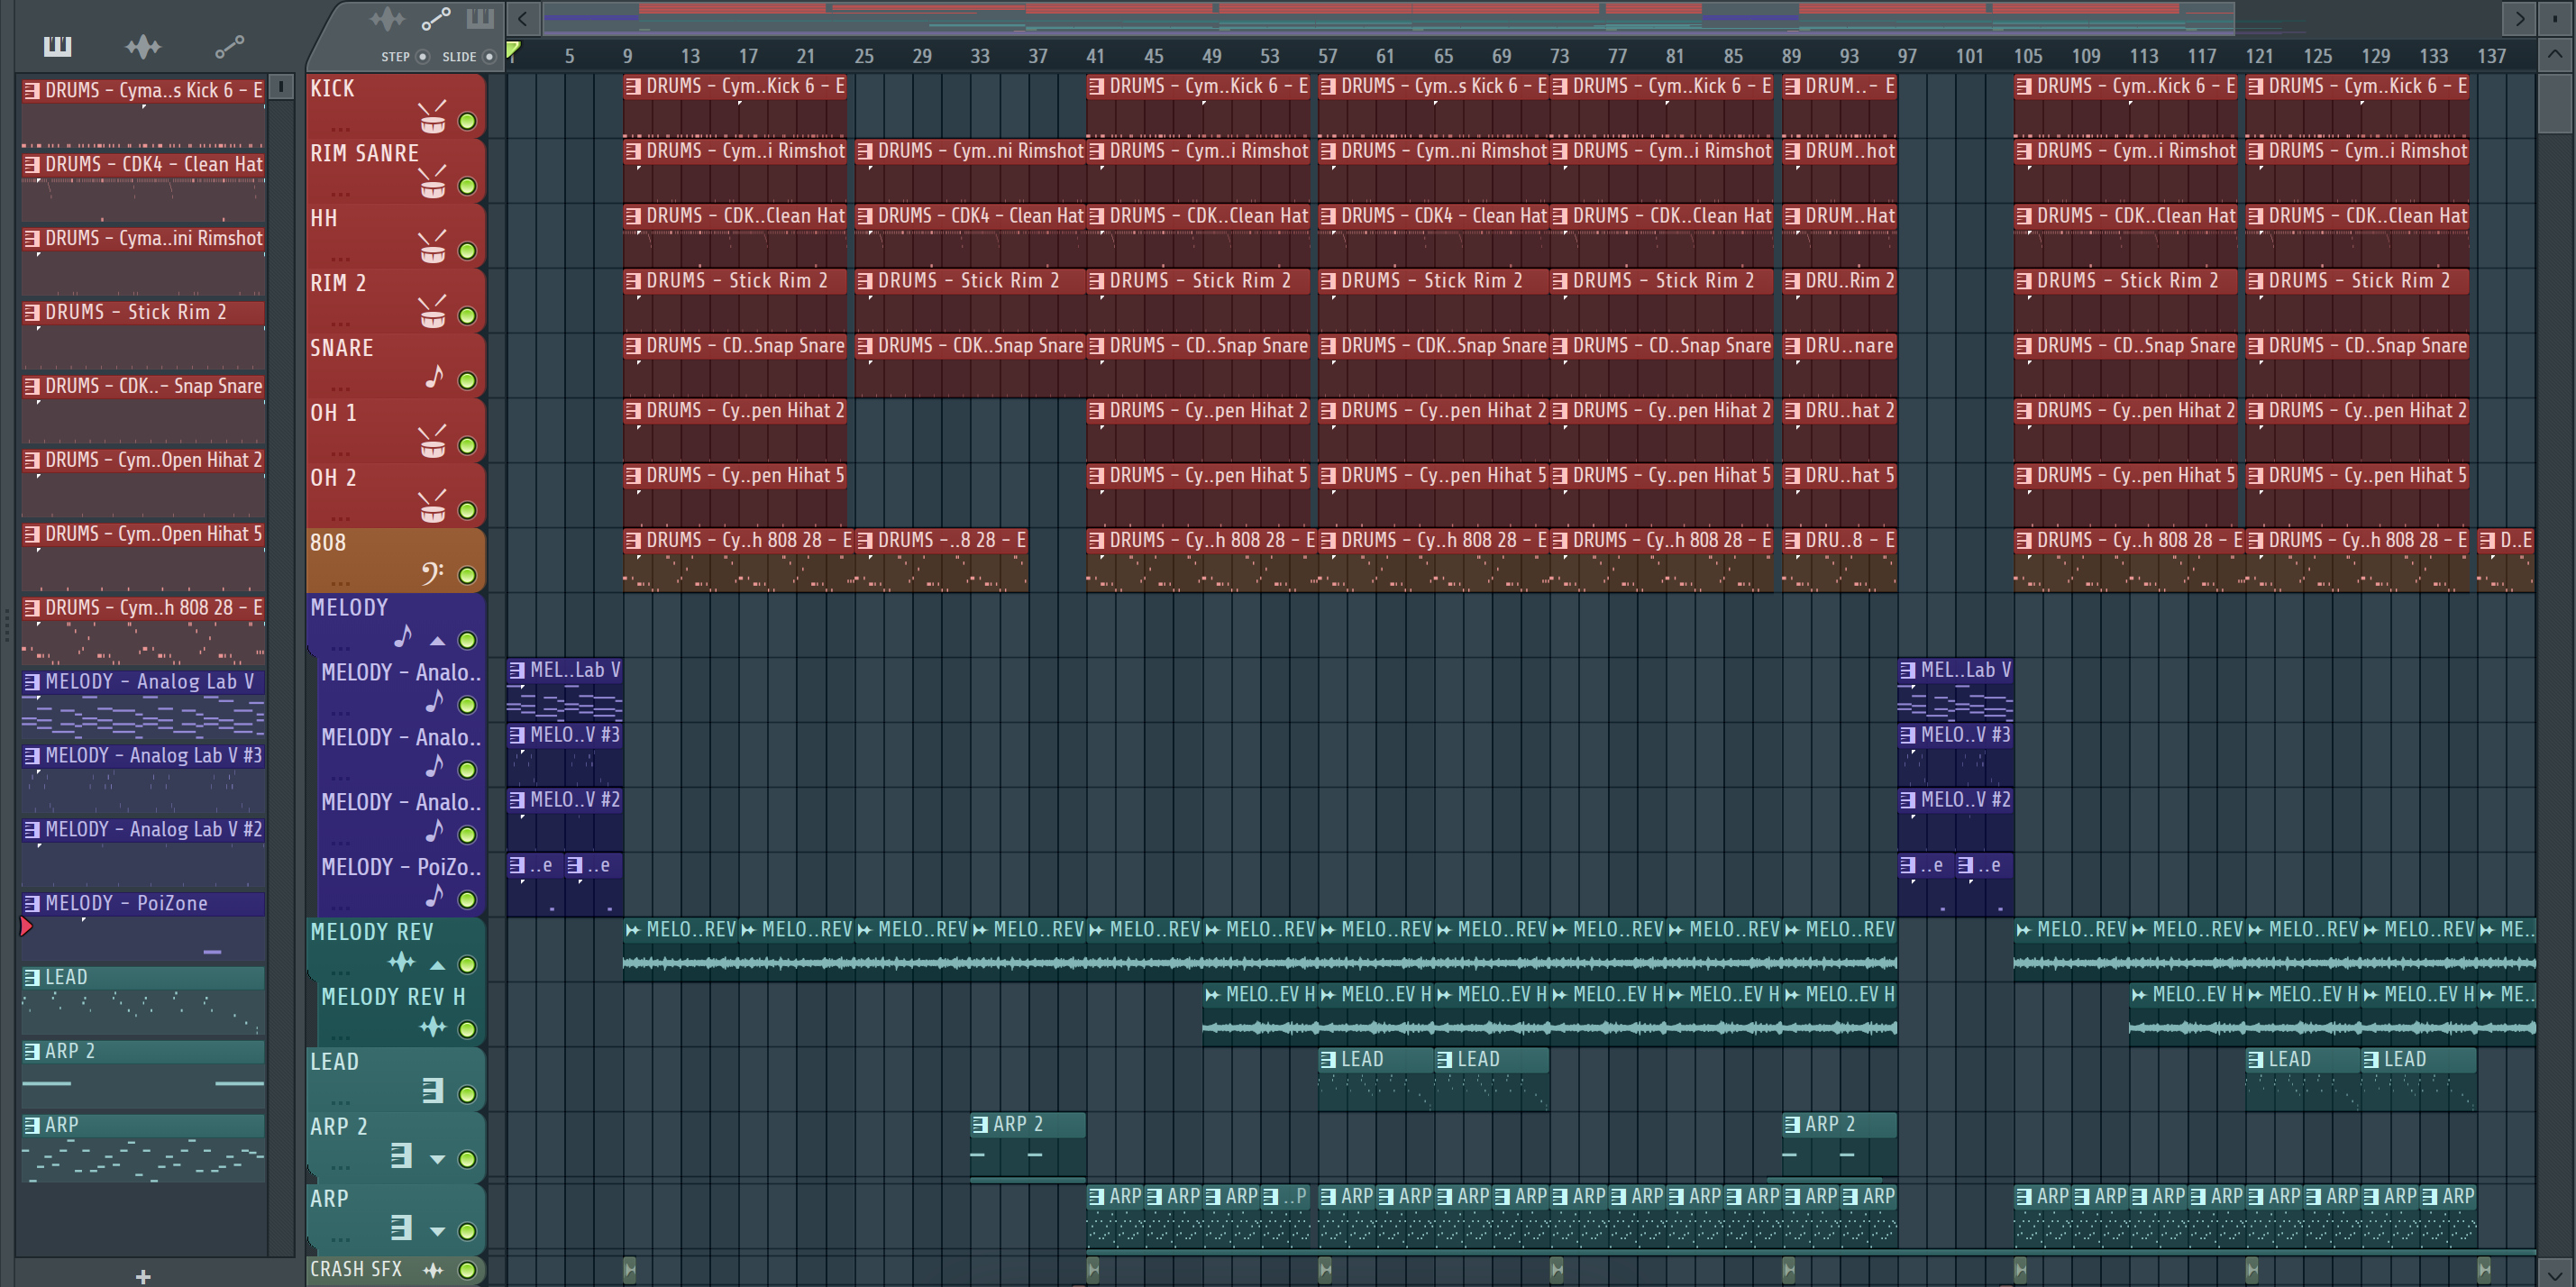Click the picker panel's automation clip filter
The width and height of the screenshot is (2576, 1287).
point(229,46)
